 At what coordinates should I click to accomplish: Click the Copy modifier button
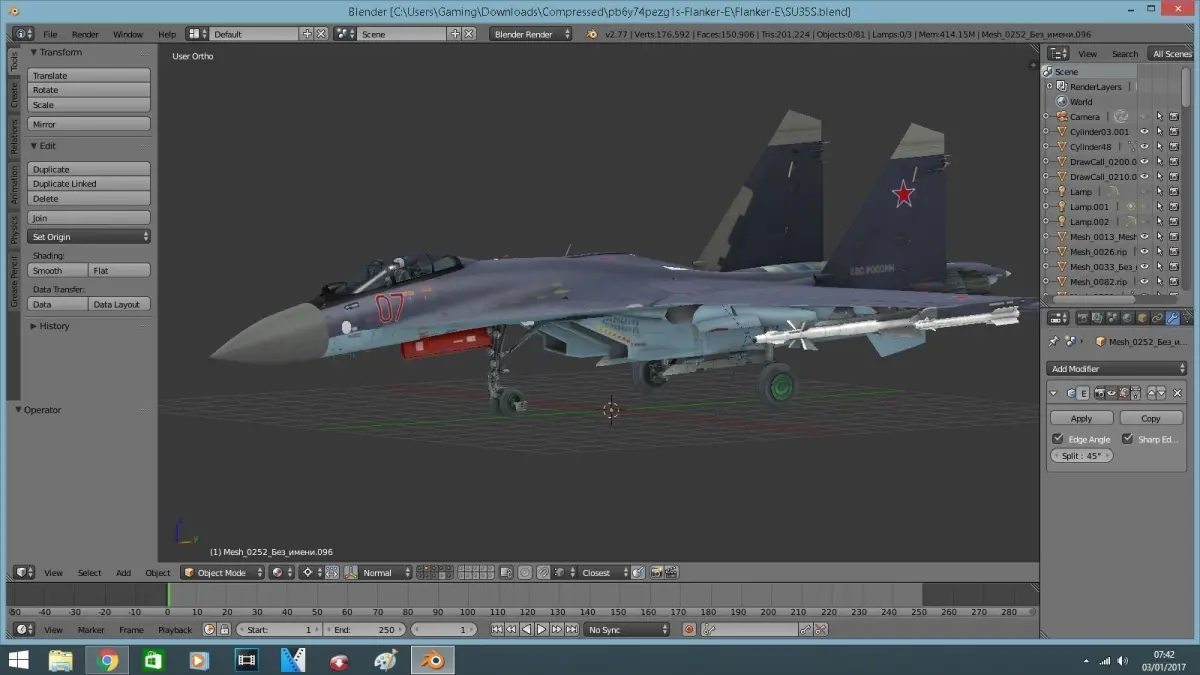[x=1151, y=418]
